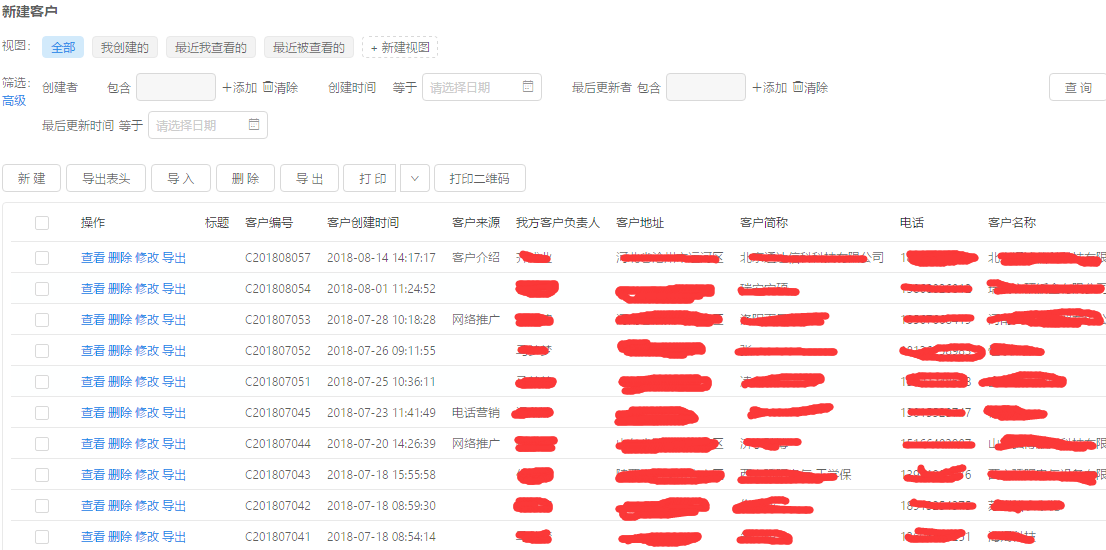Click the 新建 button
Screen dimensions: 1106x550
point(32,178)
